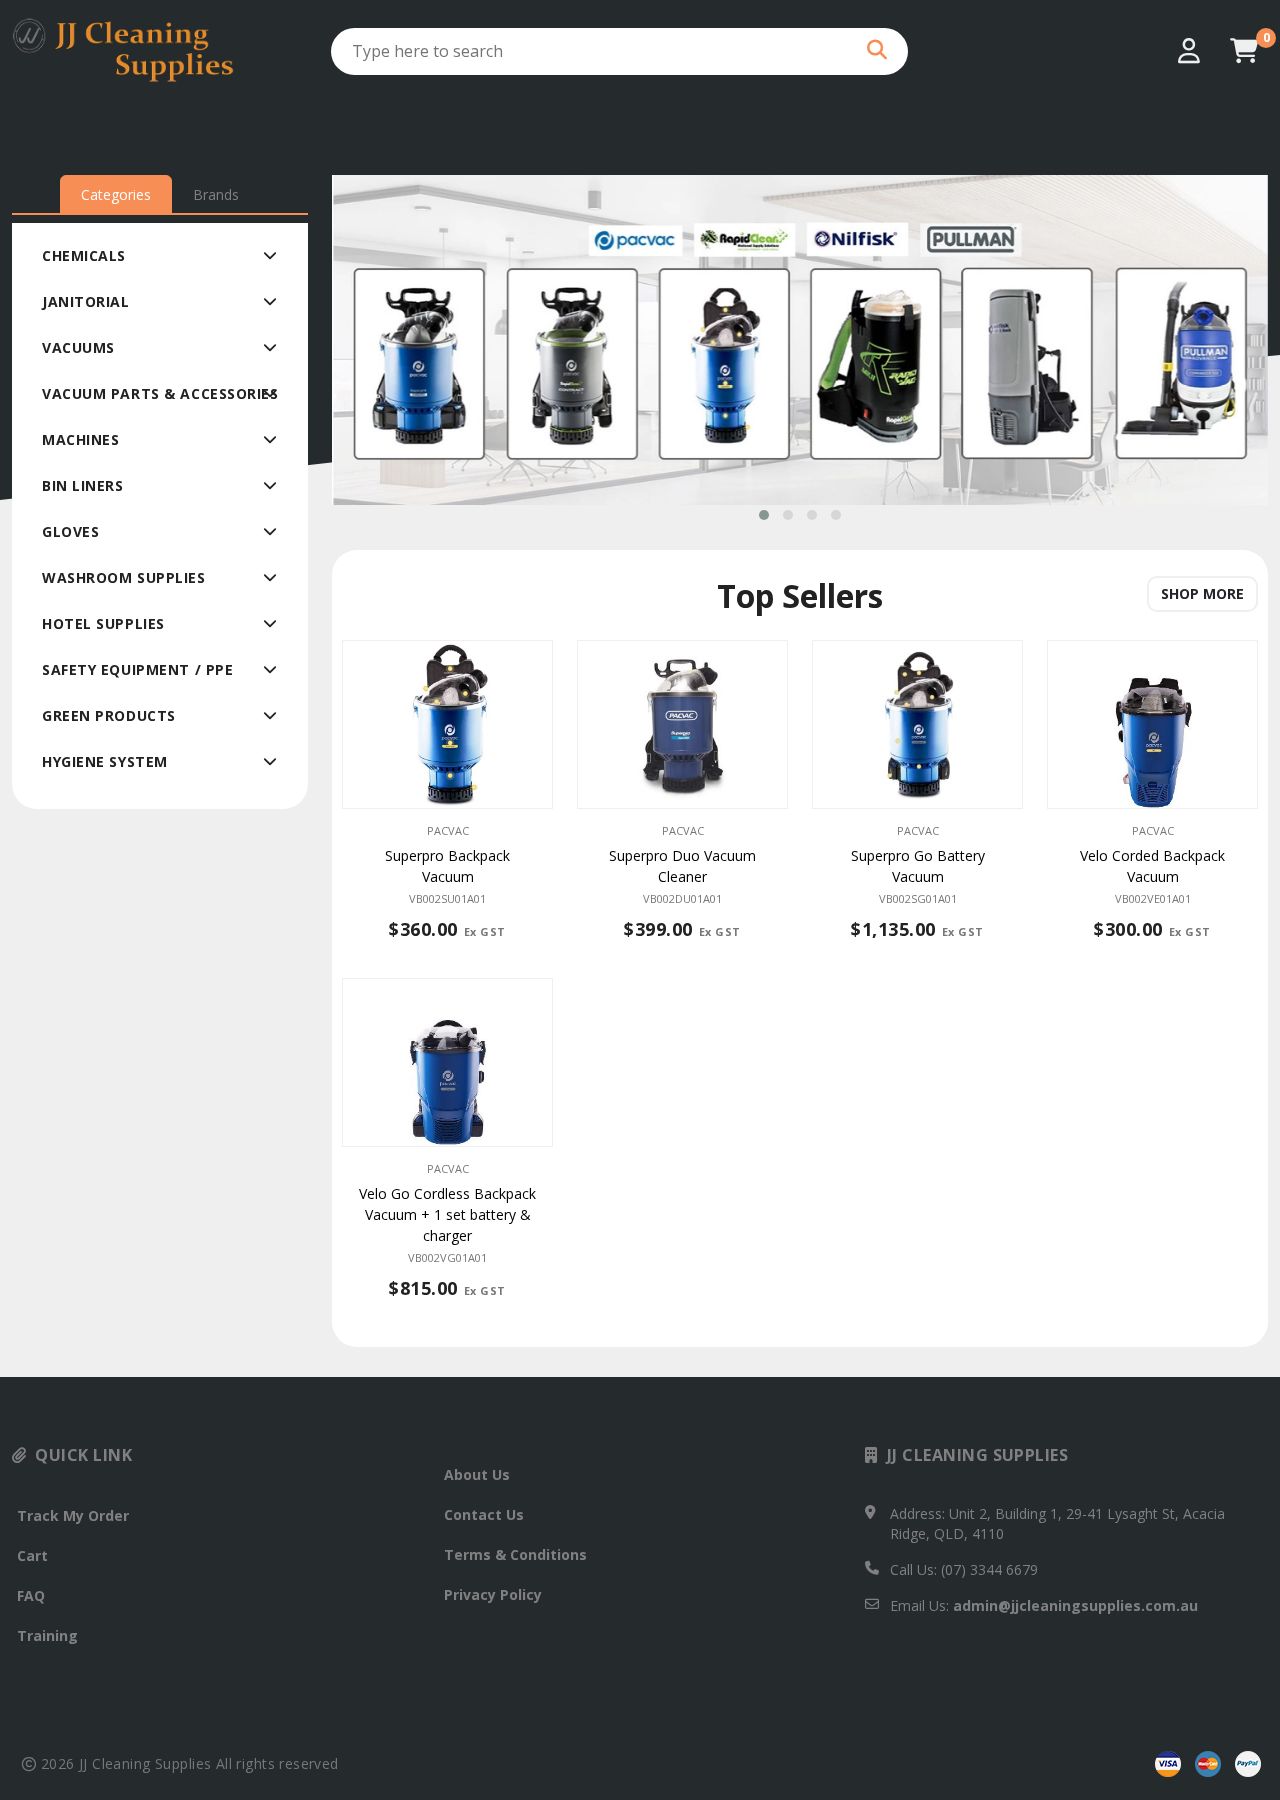1280x1800 pixels.
Task: Click the SHOP MORE button
Action: tap(1202, 594)
